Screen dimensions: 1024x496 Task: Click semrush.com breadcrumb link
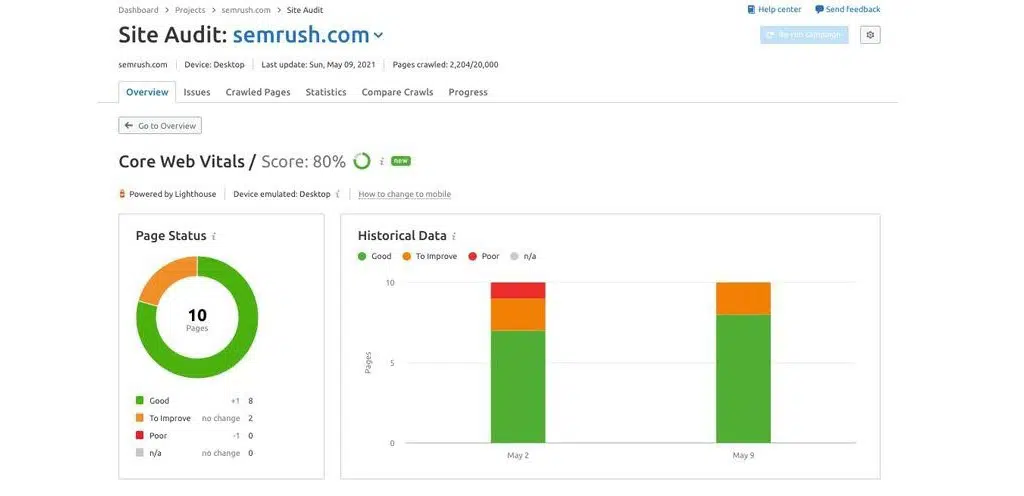(246, 10)
